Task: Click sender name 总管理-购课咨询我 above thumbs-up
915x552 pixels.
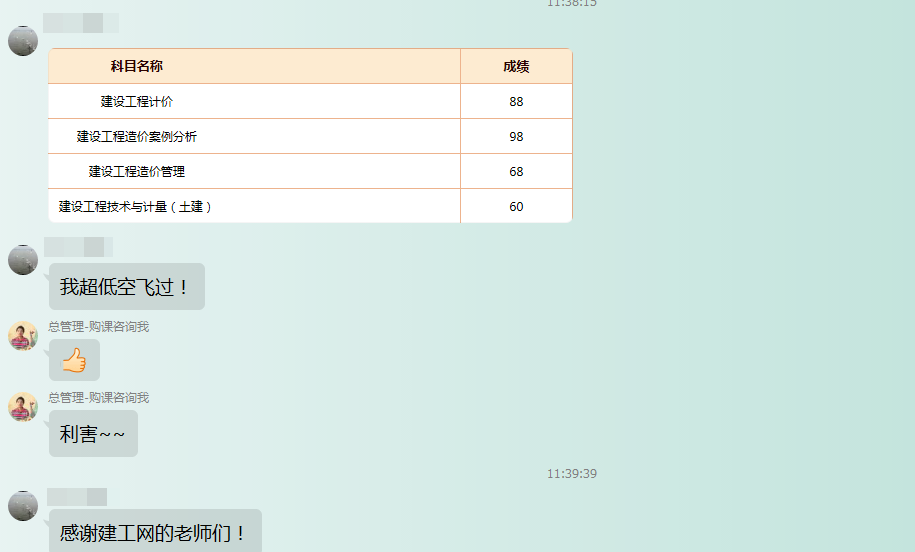Action: [x=98, y=327]
